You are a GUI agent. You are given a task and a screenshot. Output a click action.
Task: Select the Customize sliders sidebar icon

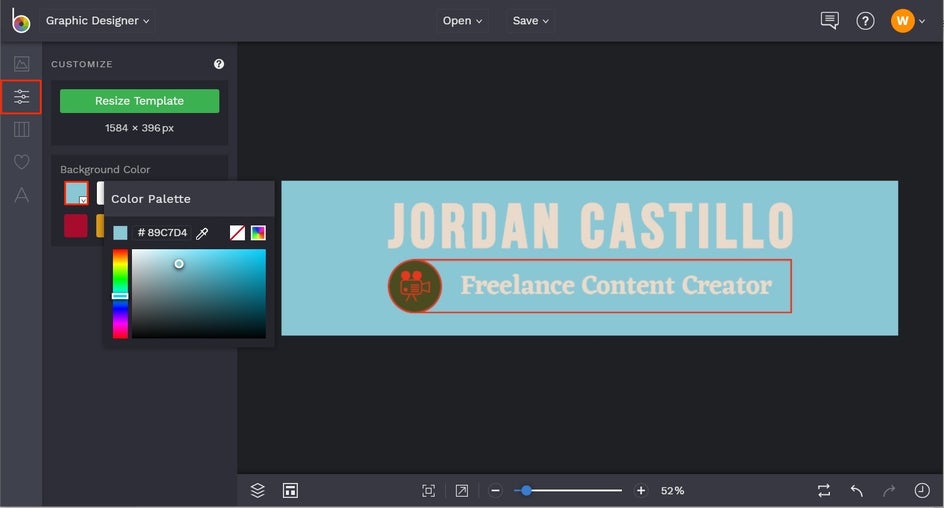click(21, 97)
